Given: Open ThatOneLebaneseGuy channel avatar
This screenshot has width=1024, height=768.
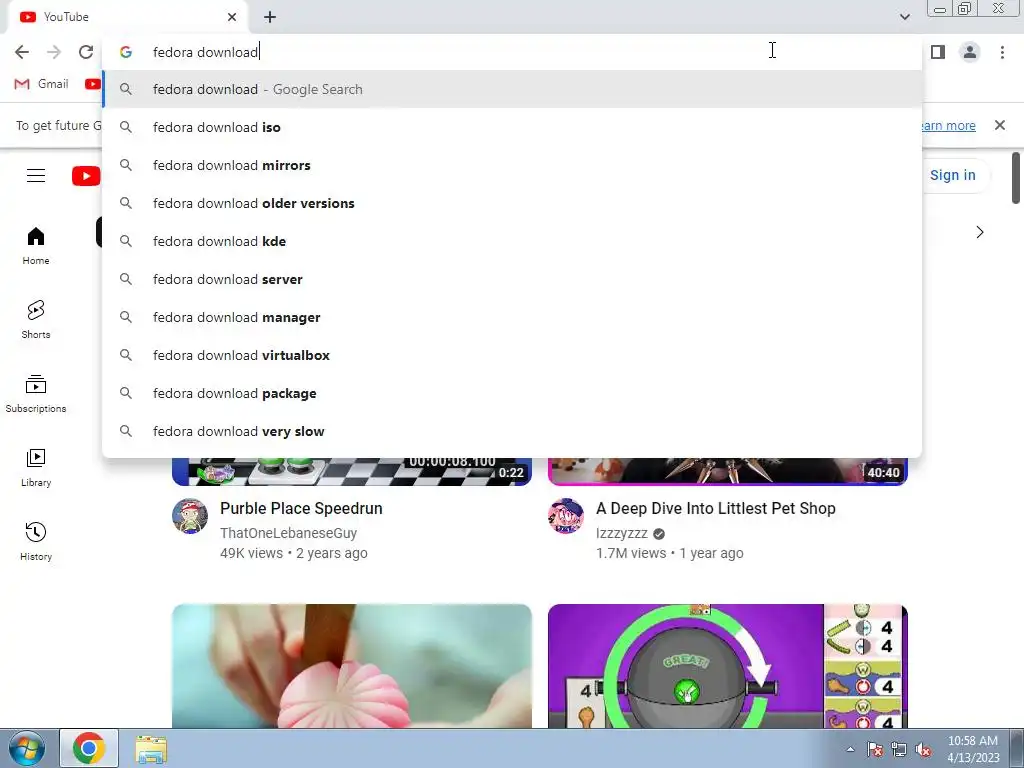Looking at the screenshot, I should 190,516.
